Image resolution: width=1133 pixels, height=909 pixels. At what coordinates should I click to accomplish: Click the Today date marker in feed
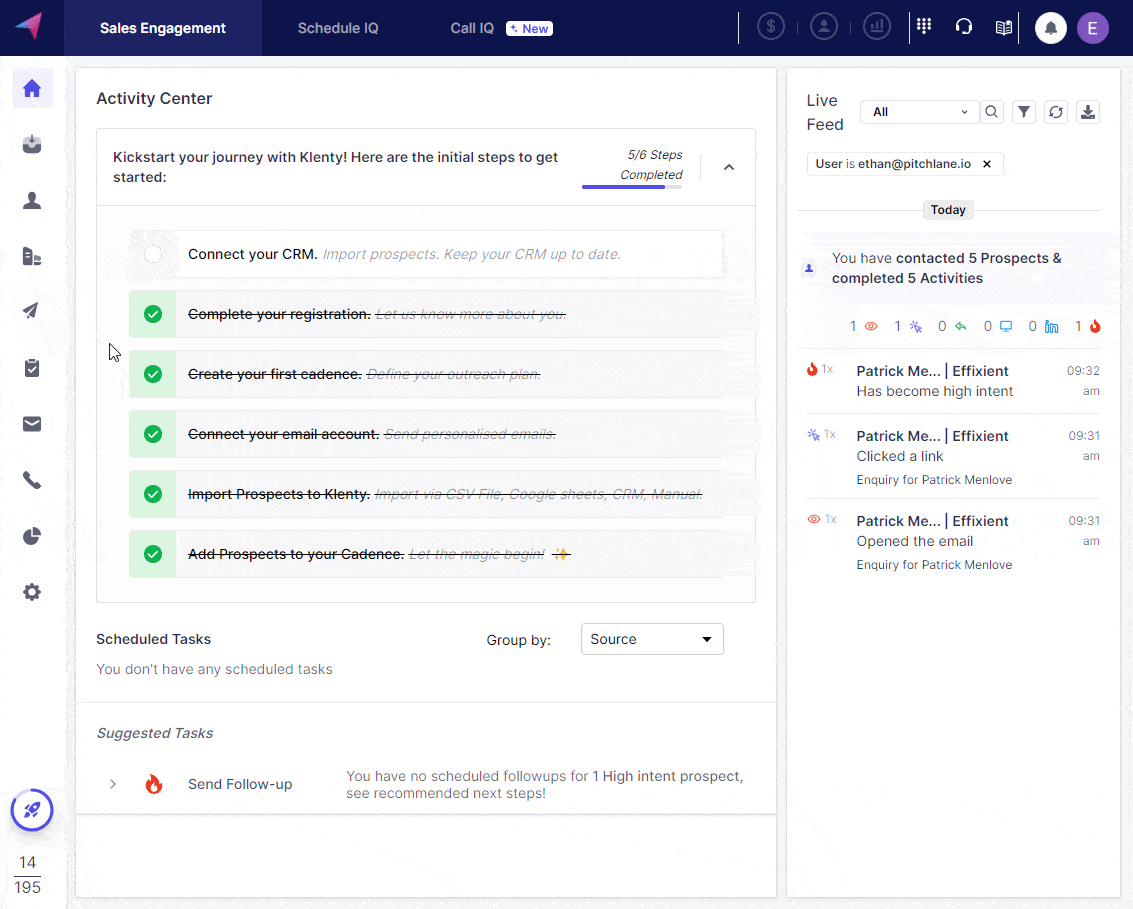pyautogui.click(x=948, y=210)
